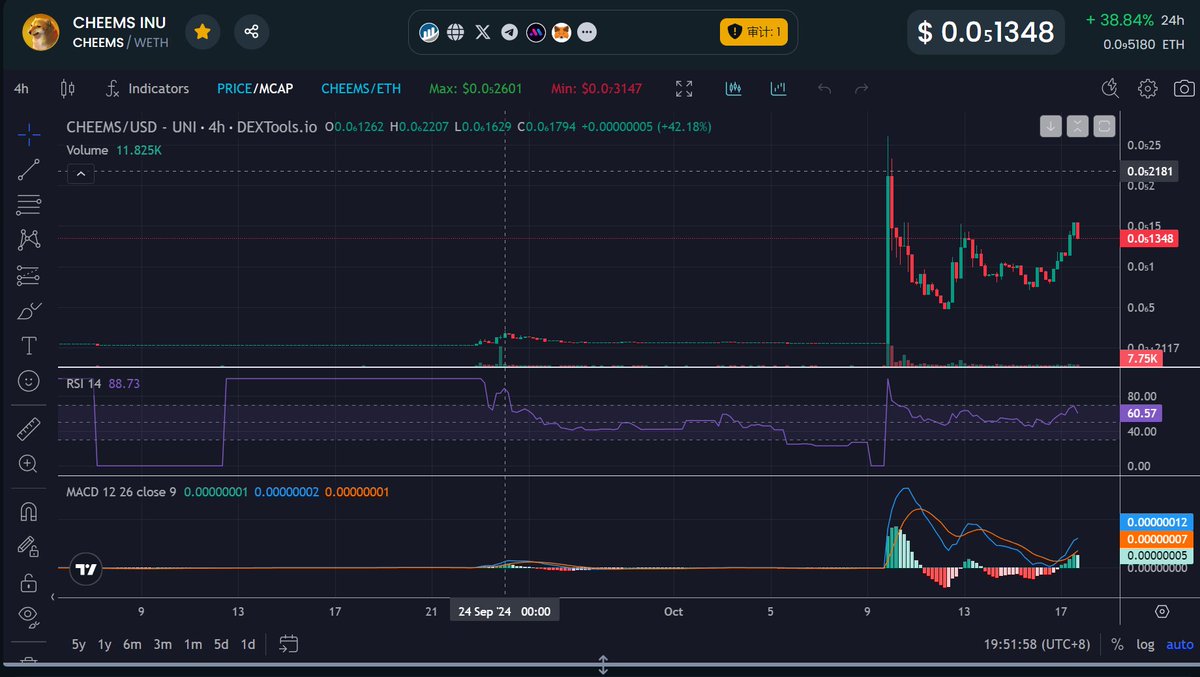Click the purple M social icon
This screenshot has width=1200, height=677.
coord(536,32)
